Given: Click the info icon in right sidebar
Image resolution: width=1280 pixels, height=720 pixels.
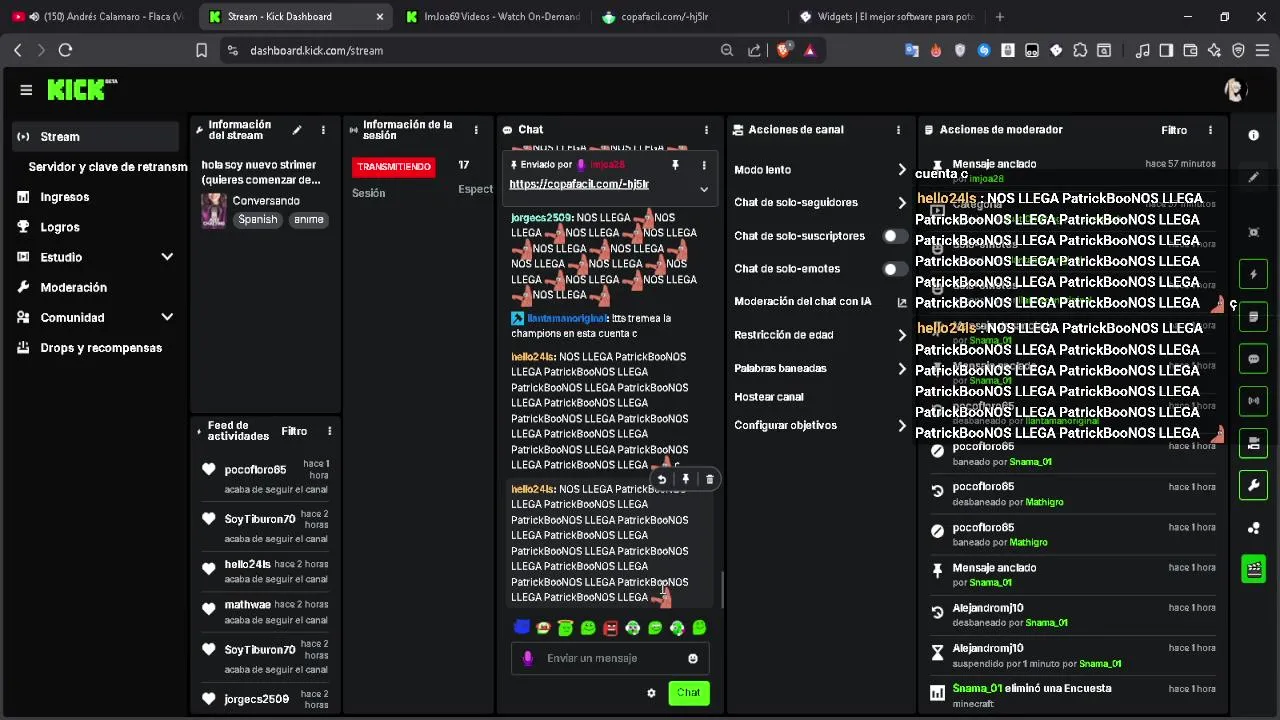Looking at the screenshot, I should pyautogui.click(x=1254, y=135).
